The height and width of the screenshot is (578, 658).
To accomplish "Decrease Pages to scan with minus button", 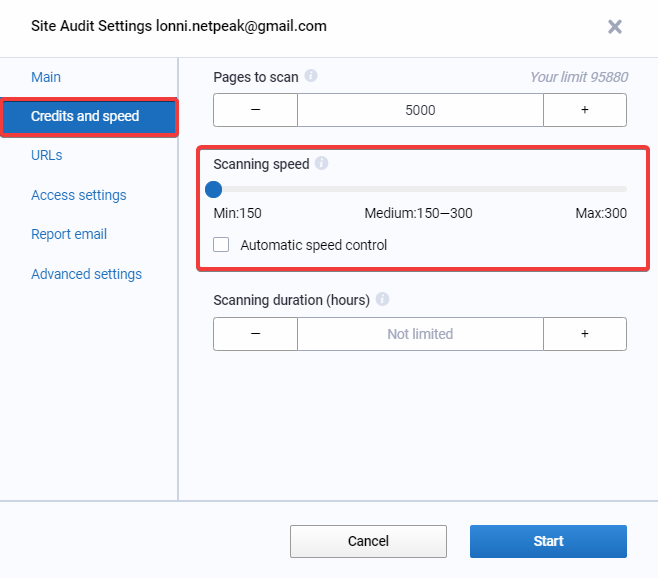I will 255,110.
